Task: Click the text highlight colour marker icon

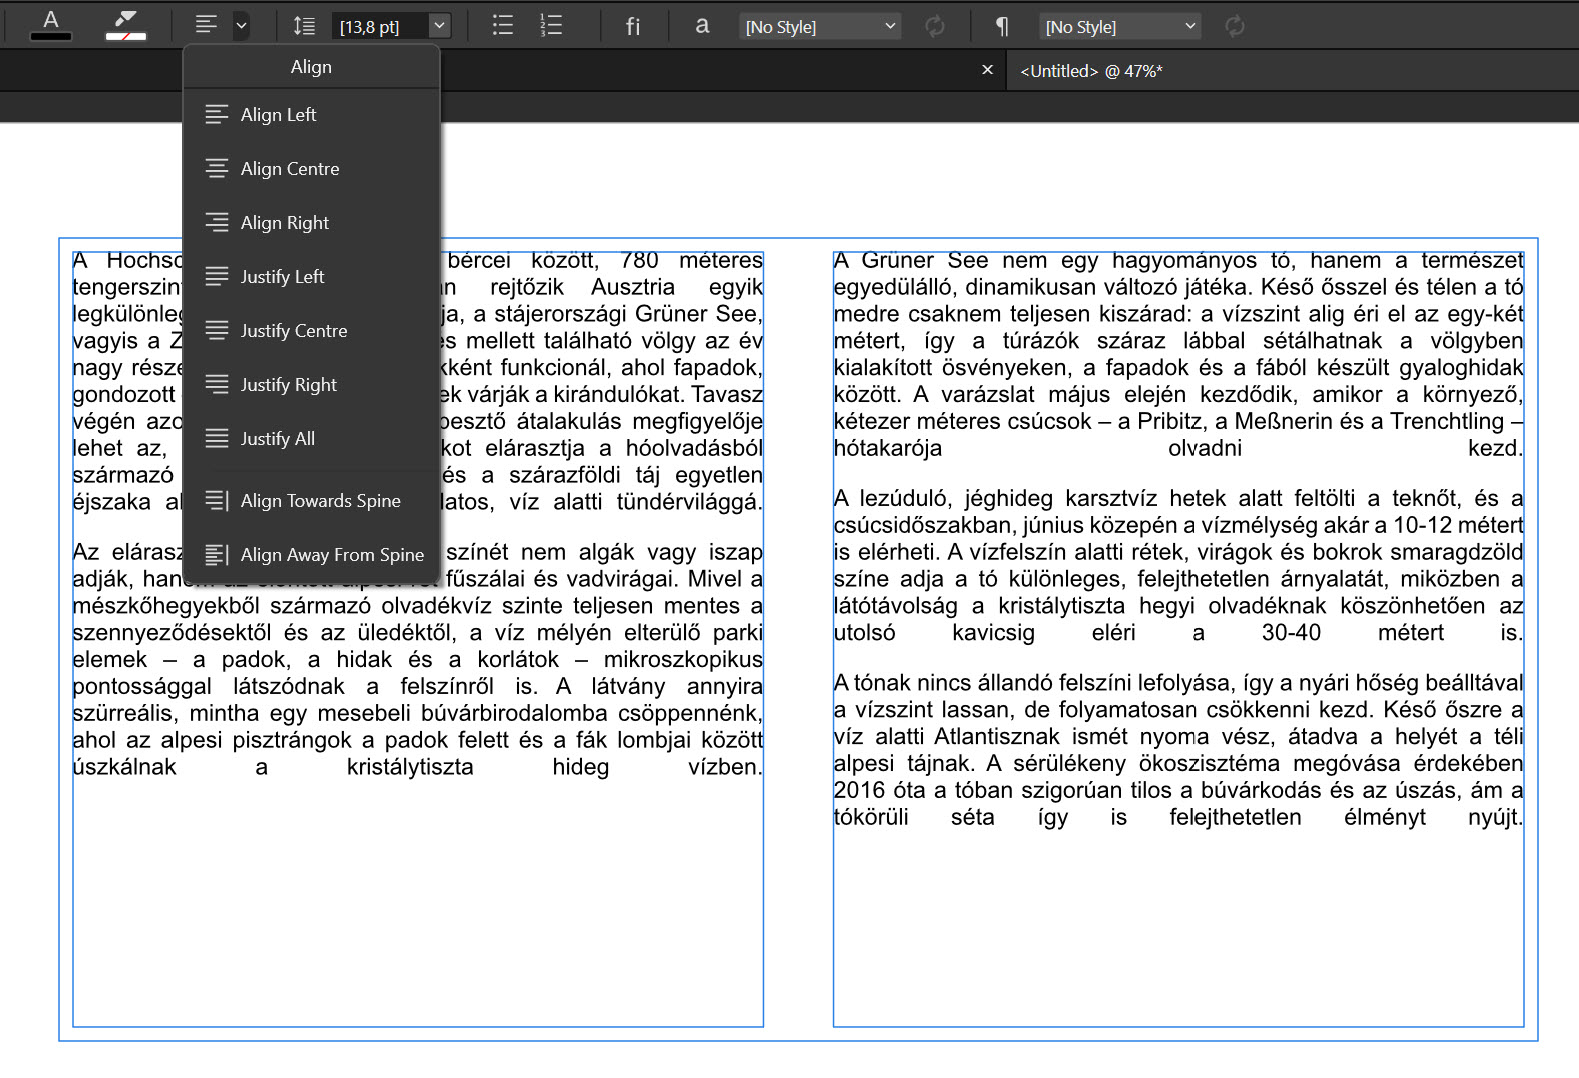Action: [x=126, y=25]
